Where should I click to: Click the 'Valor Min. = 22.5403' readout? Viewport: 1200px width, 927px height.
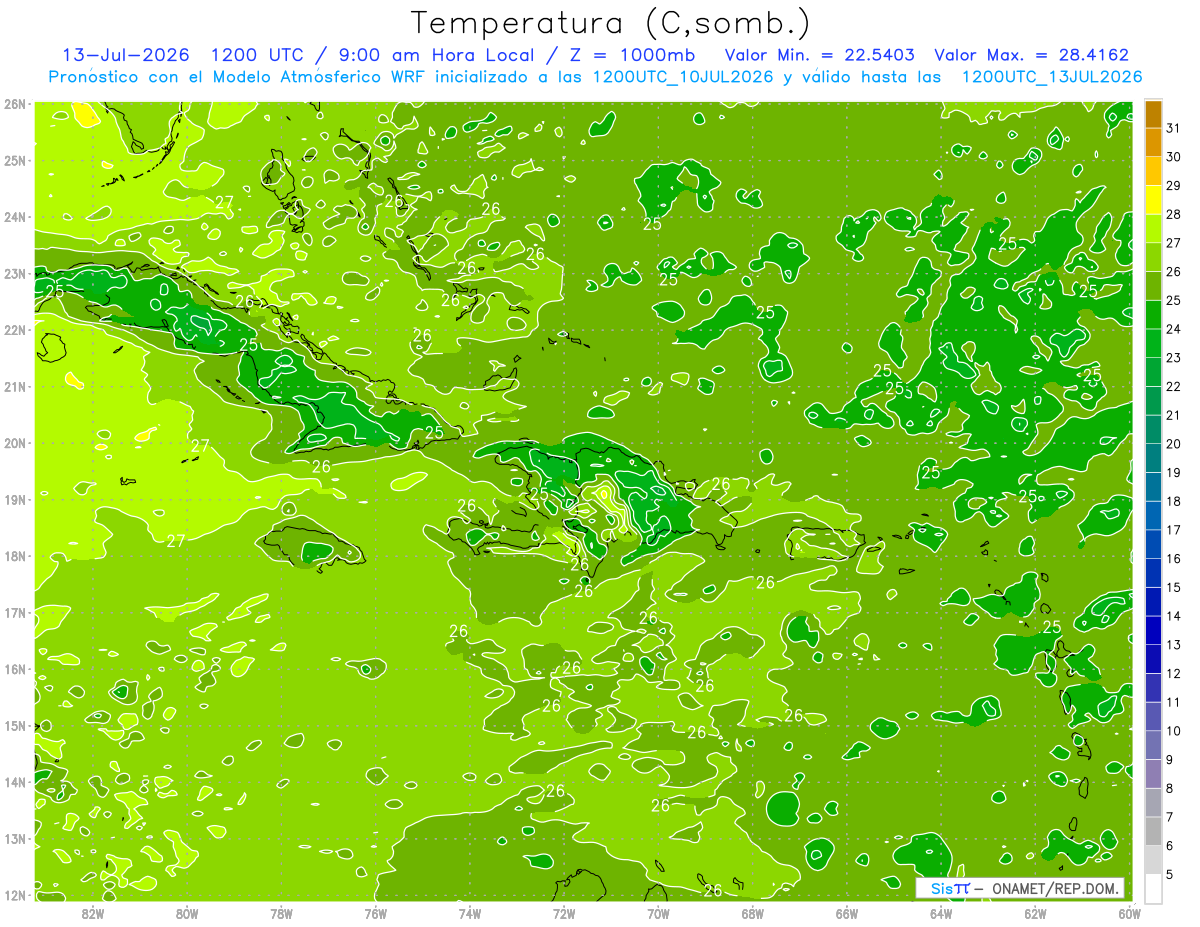pyautogui.click(x=819, y=55)
